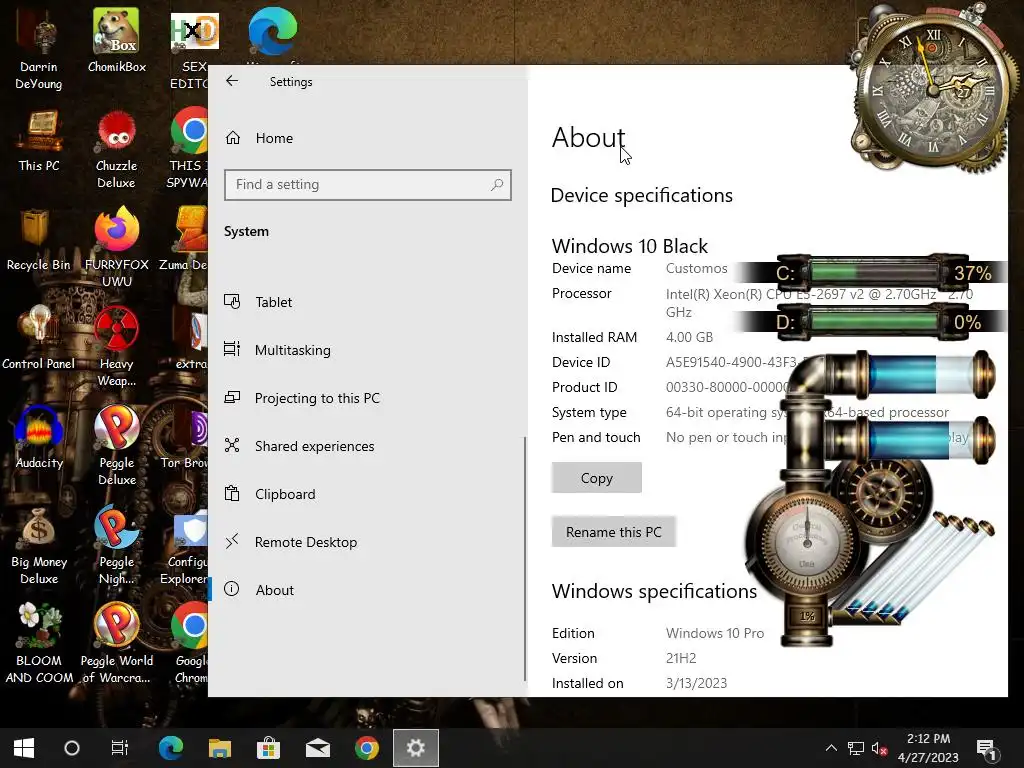Open Microsoft Store from taskbar

[x=268, y=748]
